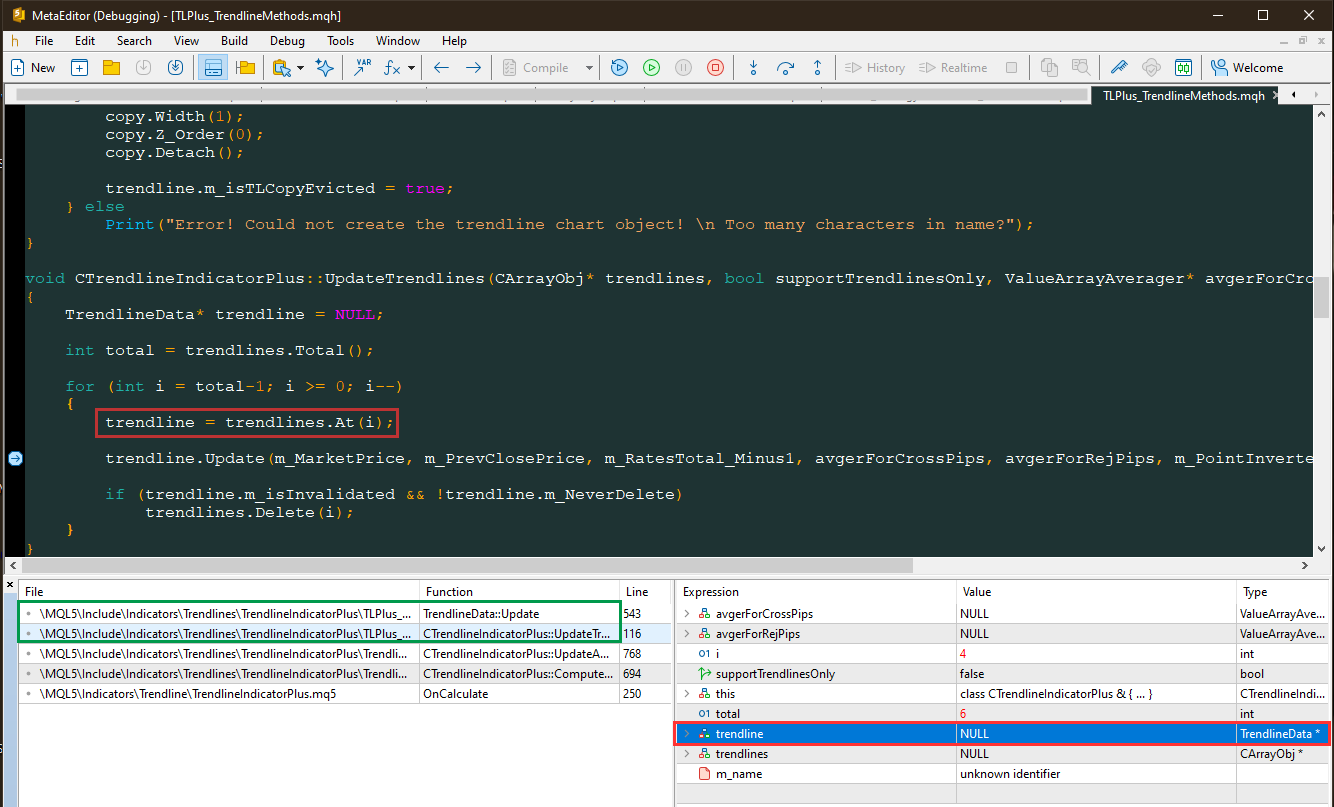Screen dimensions: 1334x807
Task: Click the Navigator panel toggle icon
Action: (213, 67)
